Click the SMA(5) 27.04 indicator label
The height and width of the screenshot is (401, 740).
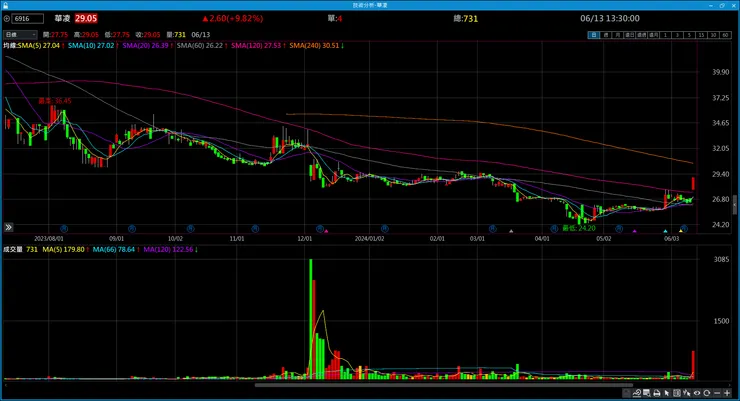pyautogui.click(x=41, y=45)
